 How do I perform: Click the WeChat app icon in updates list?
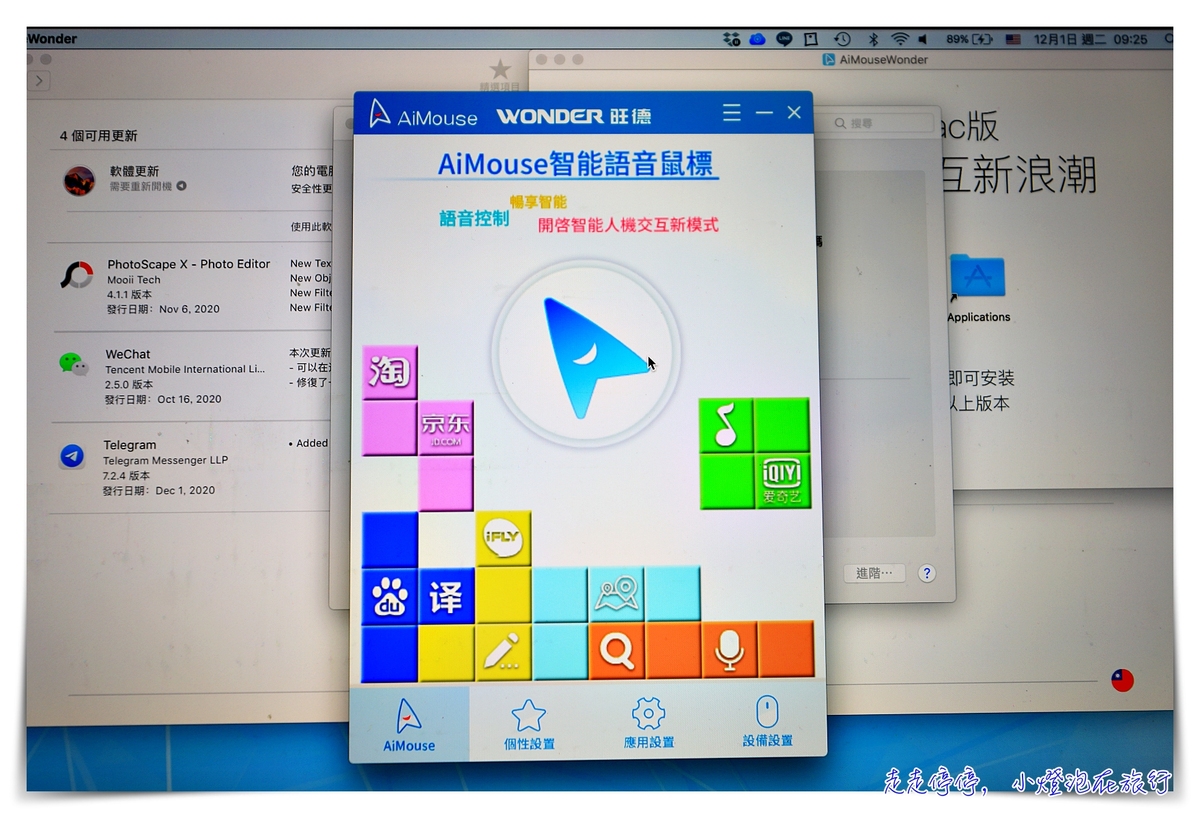click(74, 364)
